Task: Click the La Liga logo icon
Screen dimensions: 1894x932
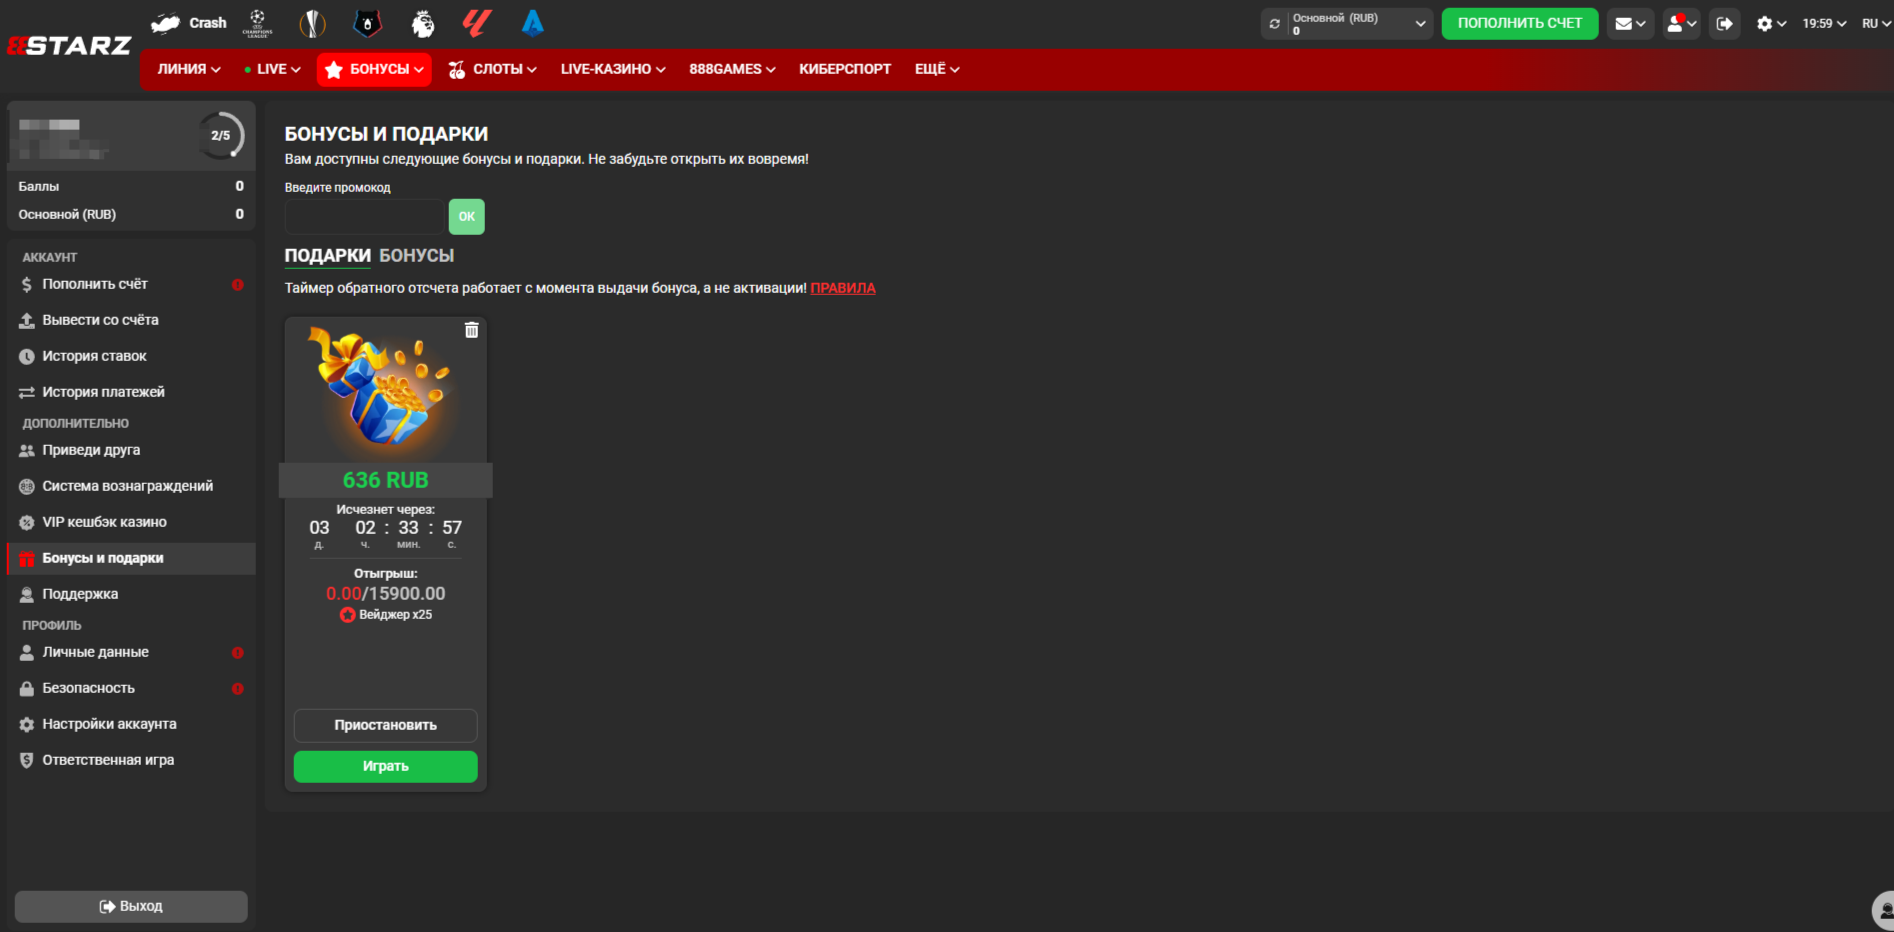Action: tap(477, 23)
